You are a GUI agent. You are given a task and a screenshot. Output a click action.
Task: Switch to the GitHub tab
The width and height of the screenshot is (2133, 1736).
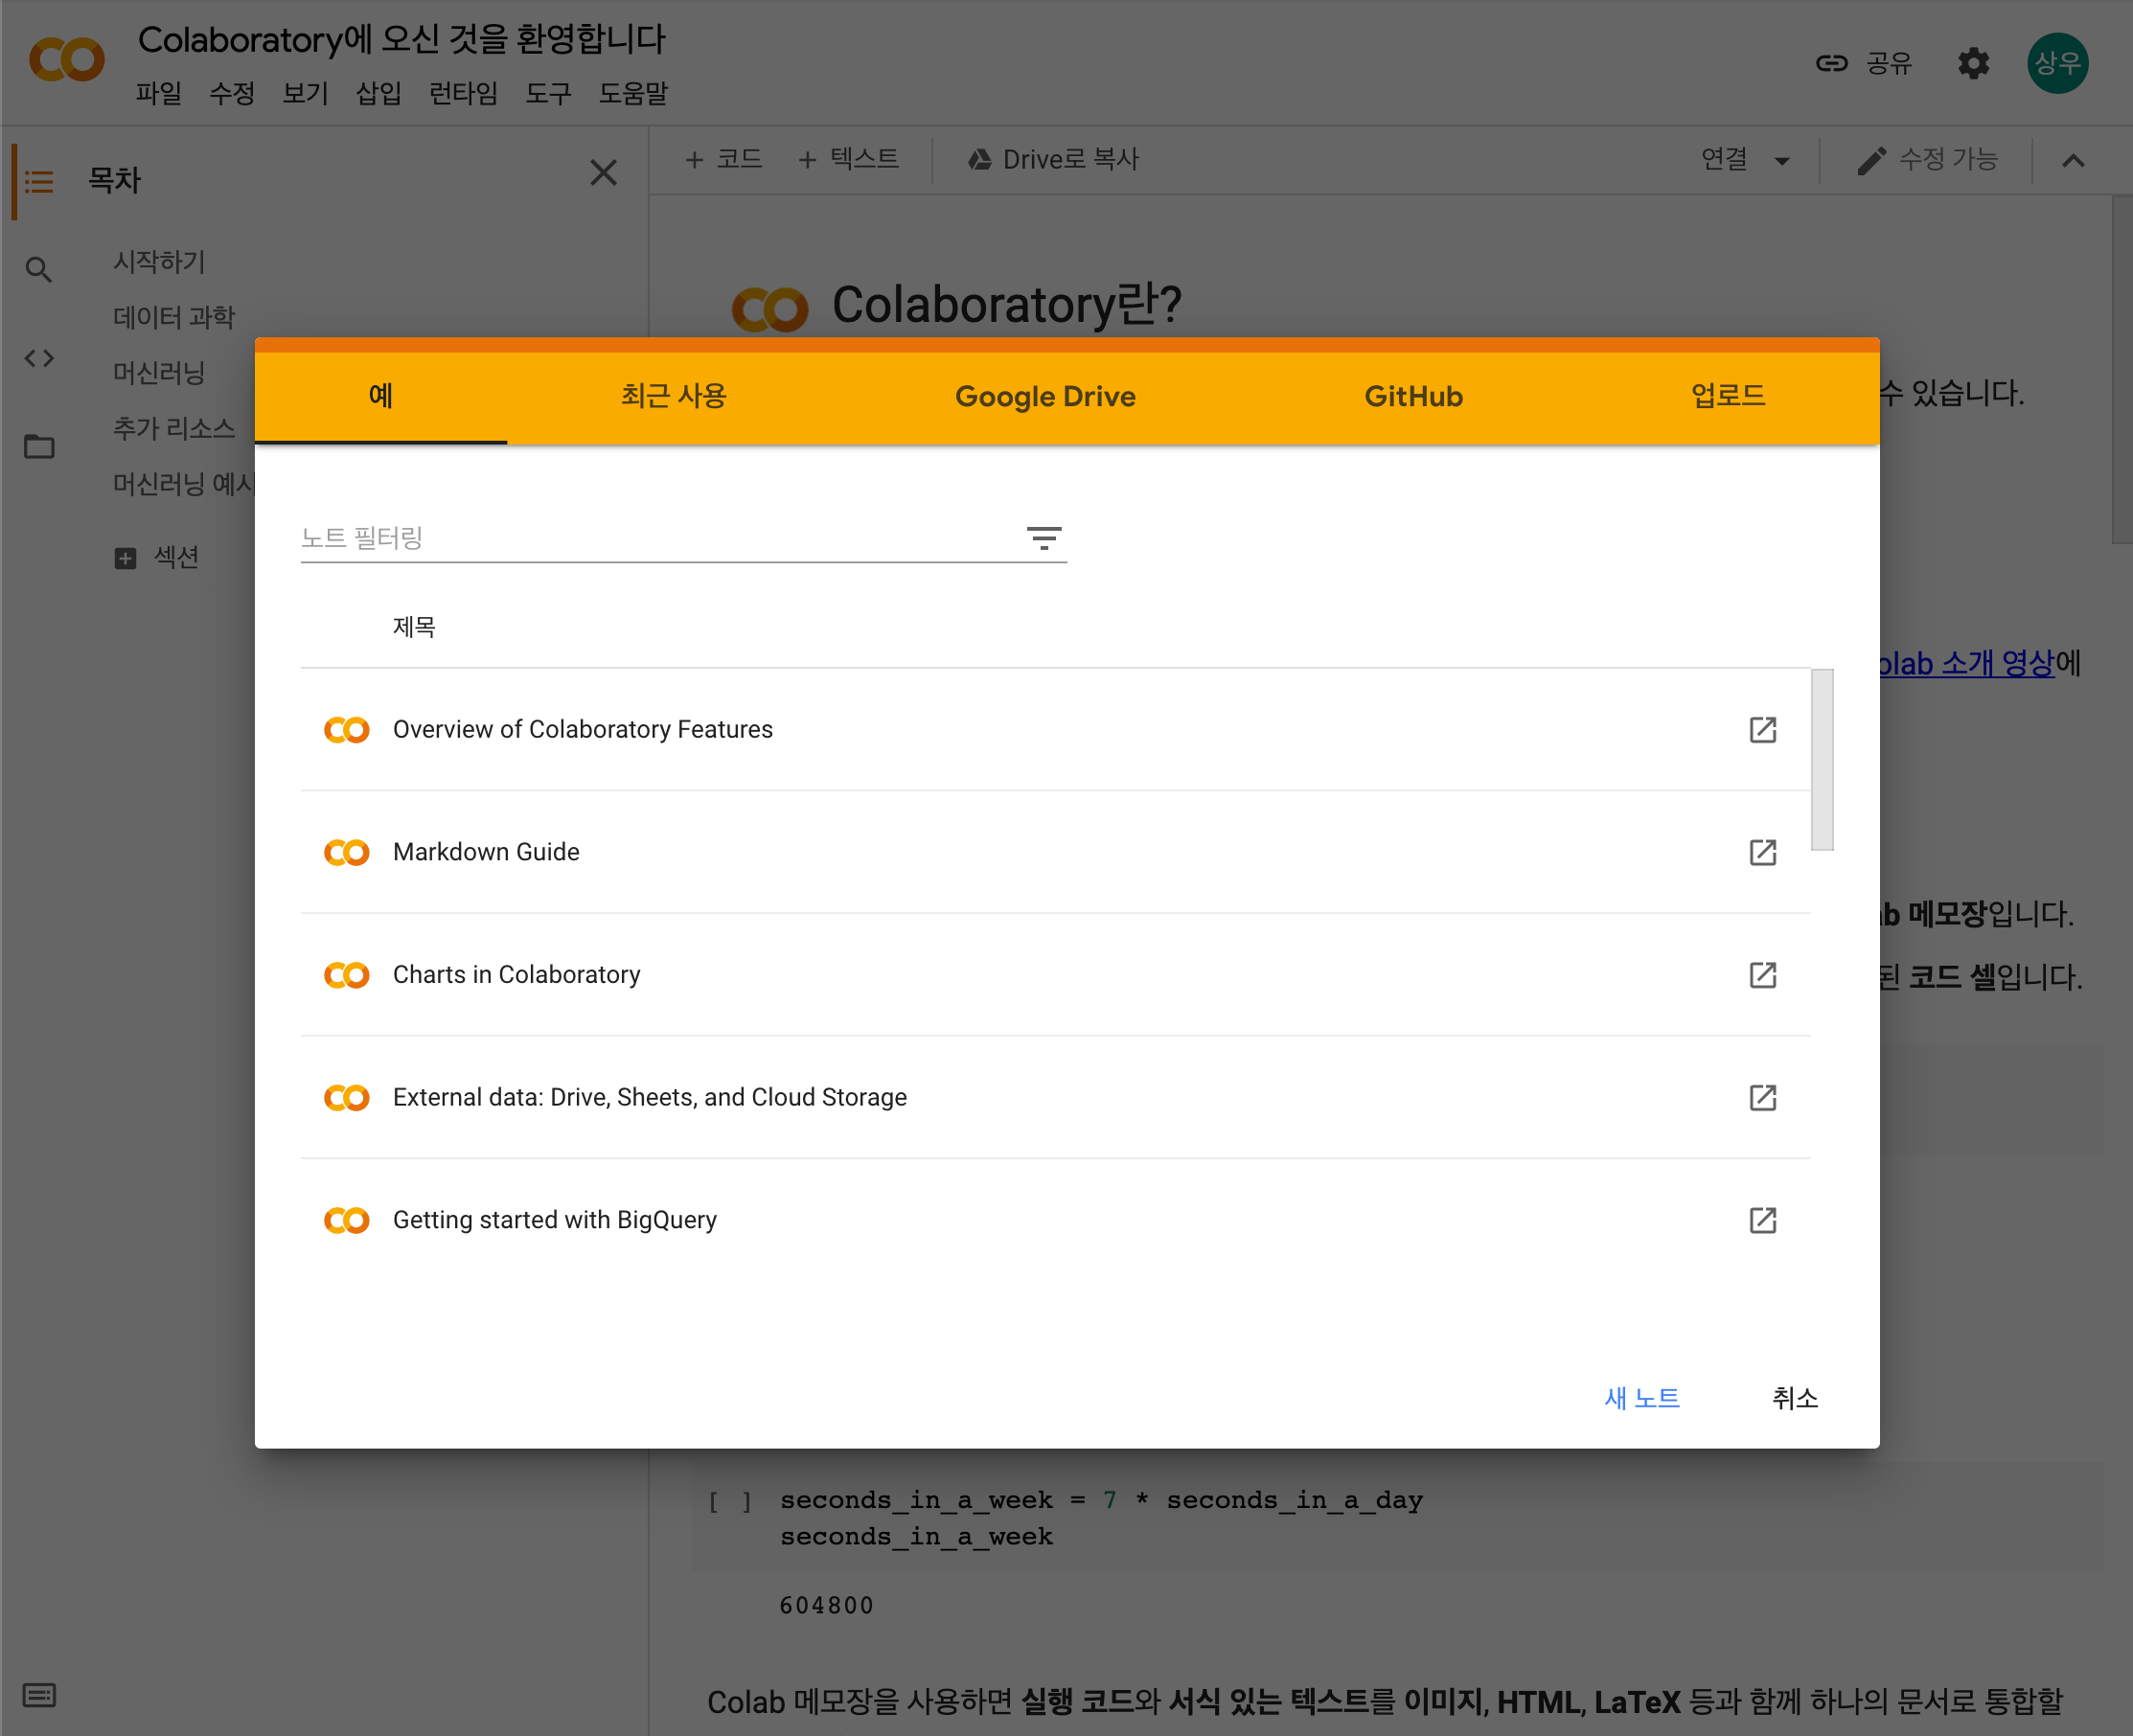(1413, 397)
